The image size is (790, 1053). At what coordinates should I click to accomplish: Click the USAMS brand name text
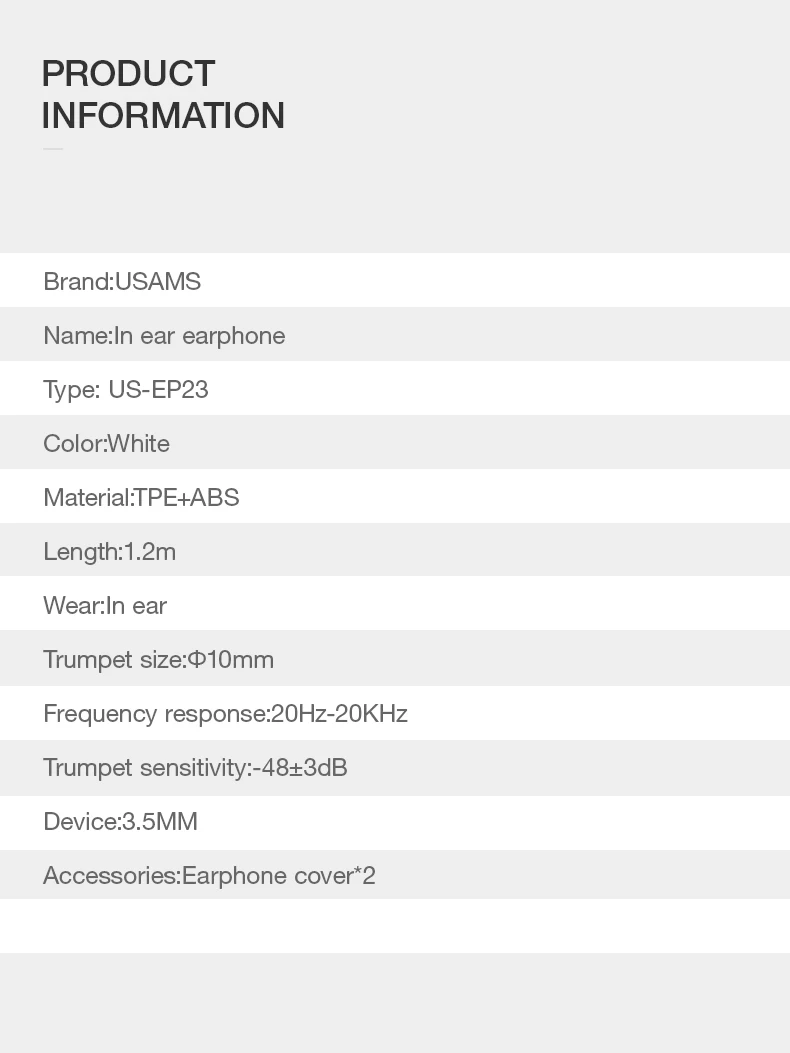point(158,281)
